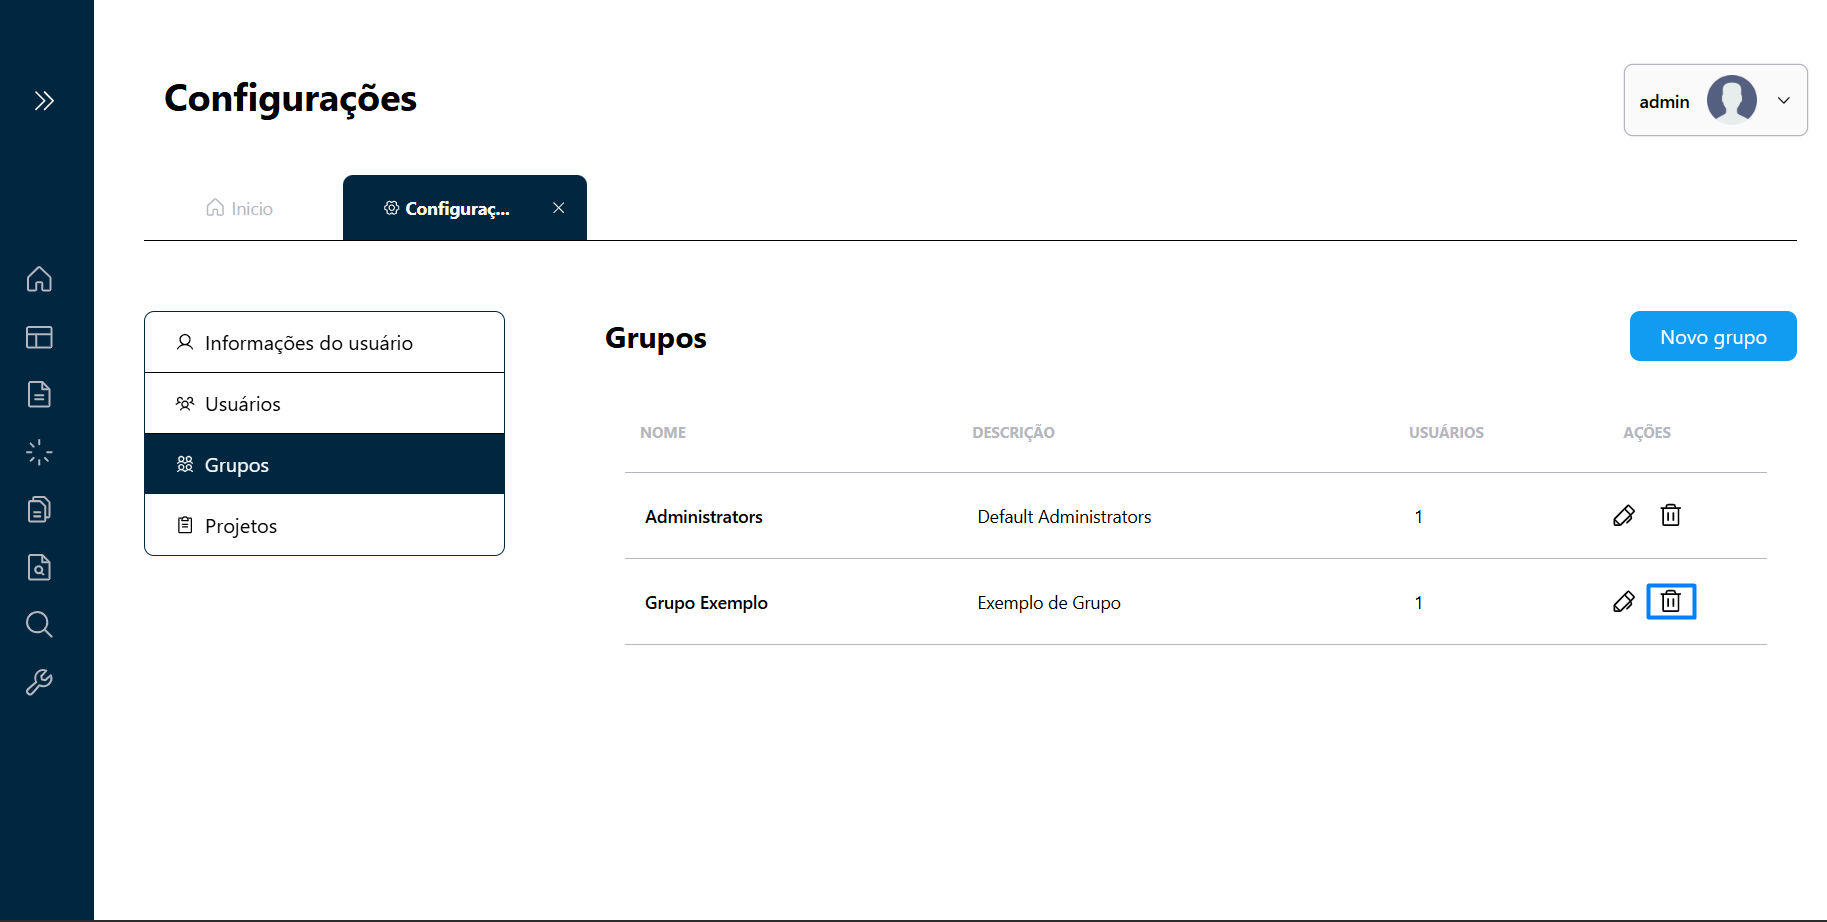This screenshot has width=1827, height=922.
Task: Close the Configurações tab
Action: [x=558, y=207]
